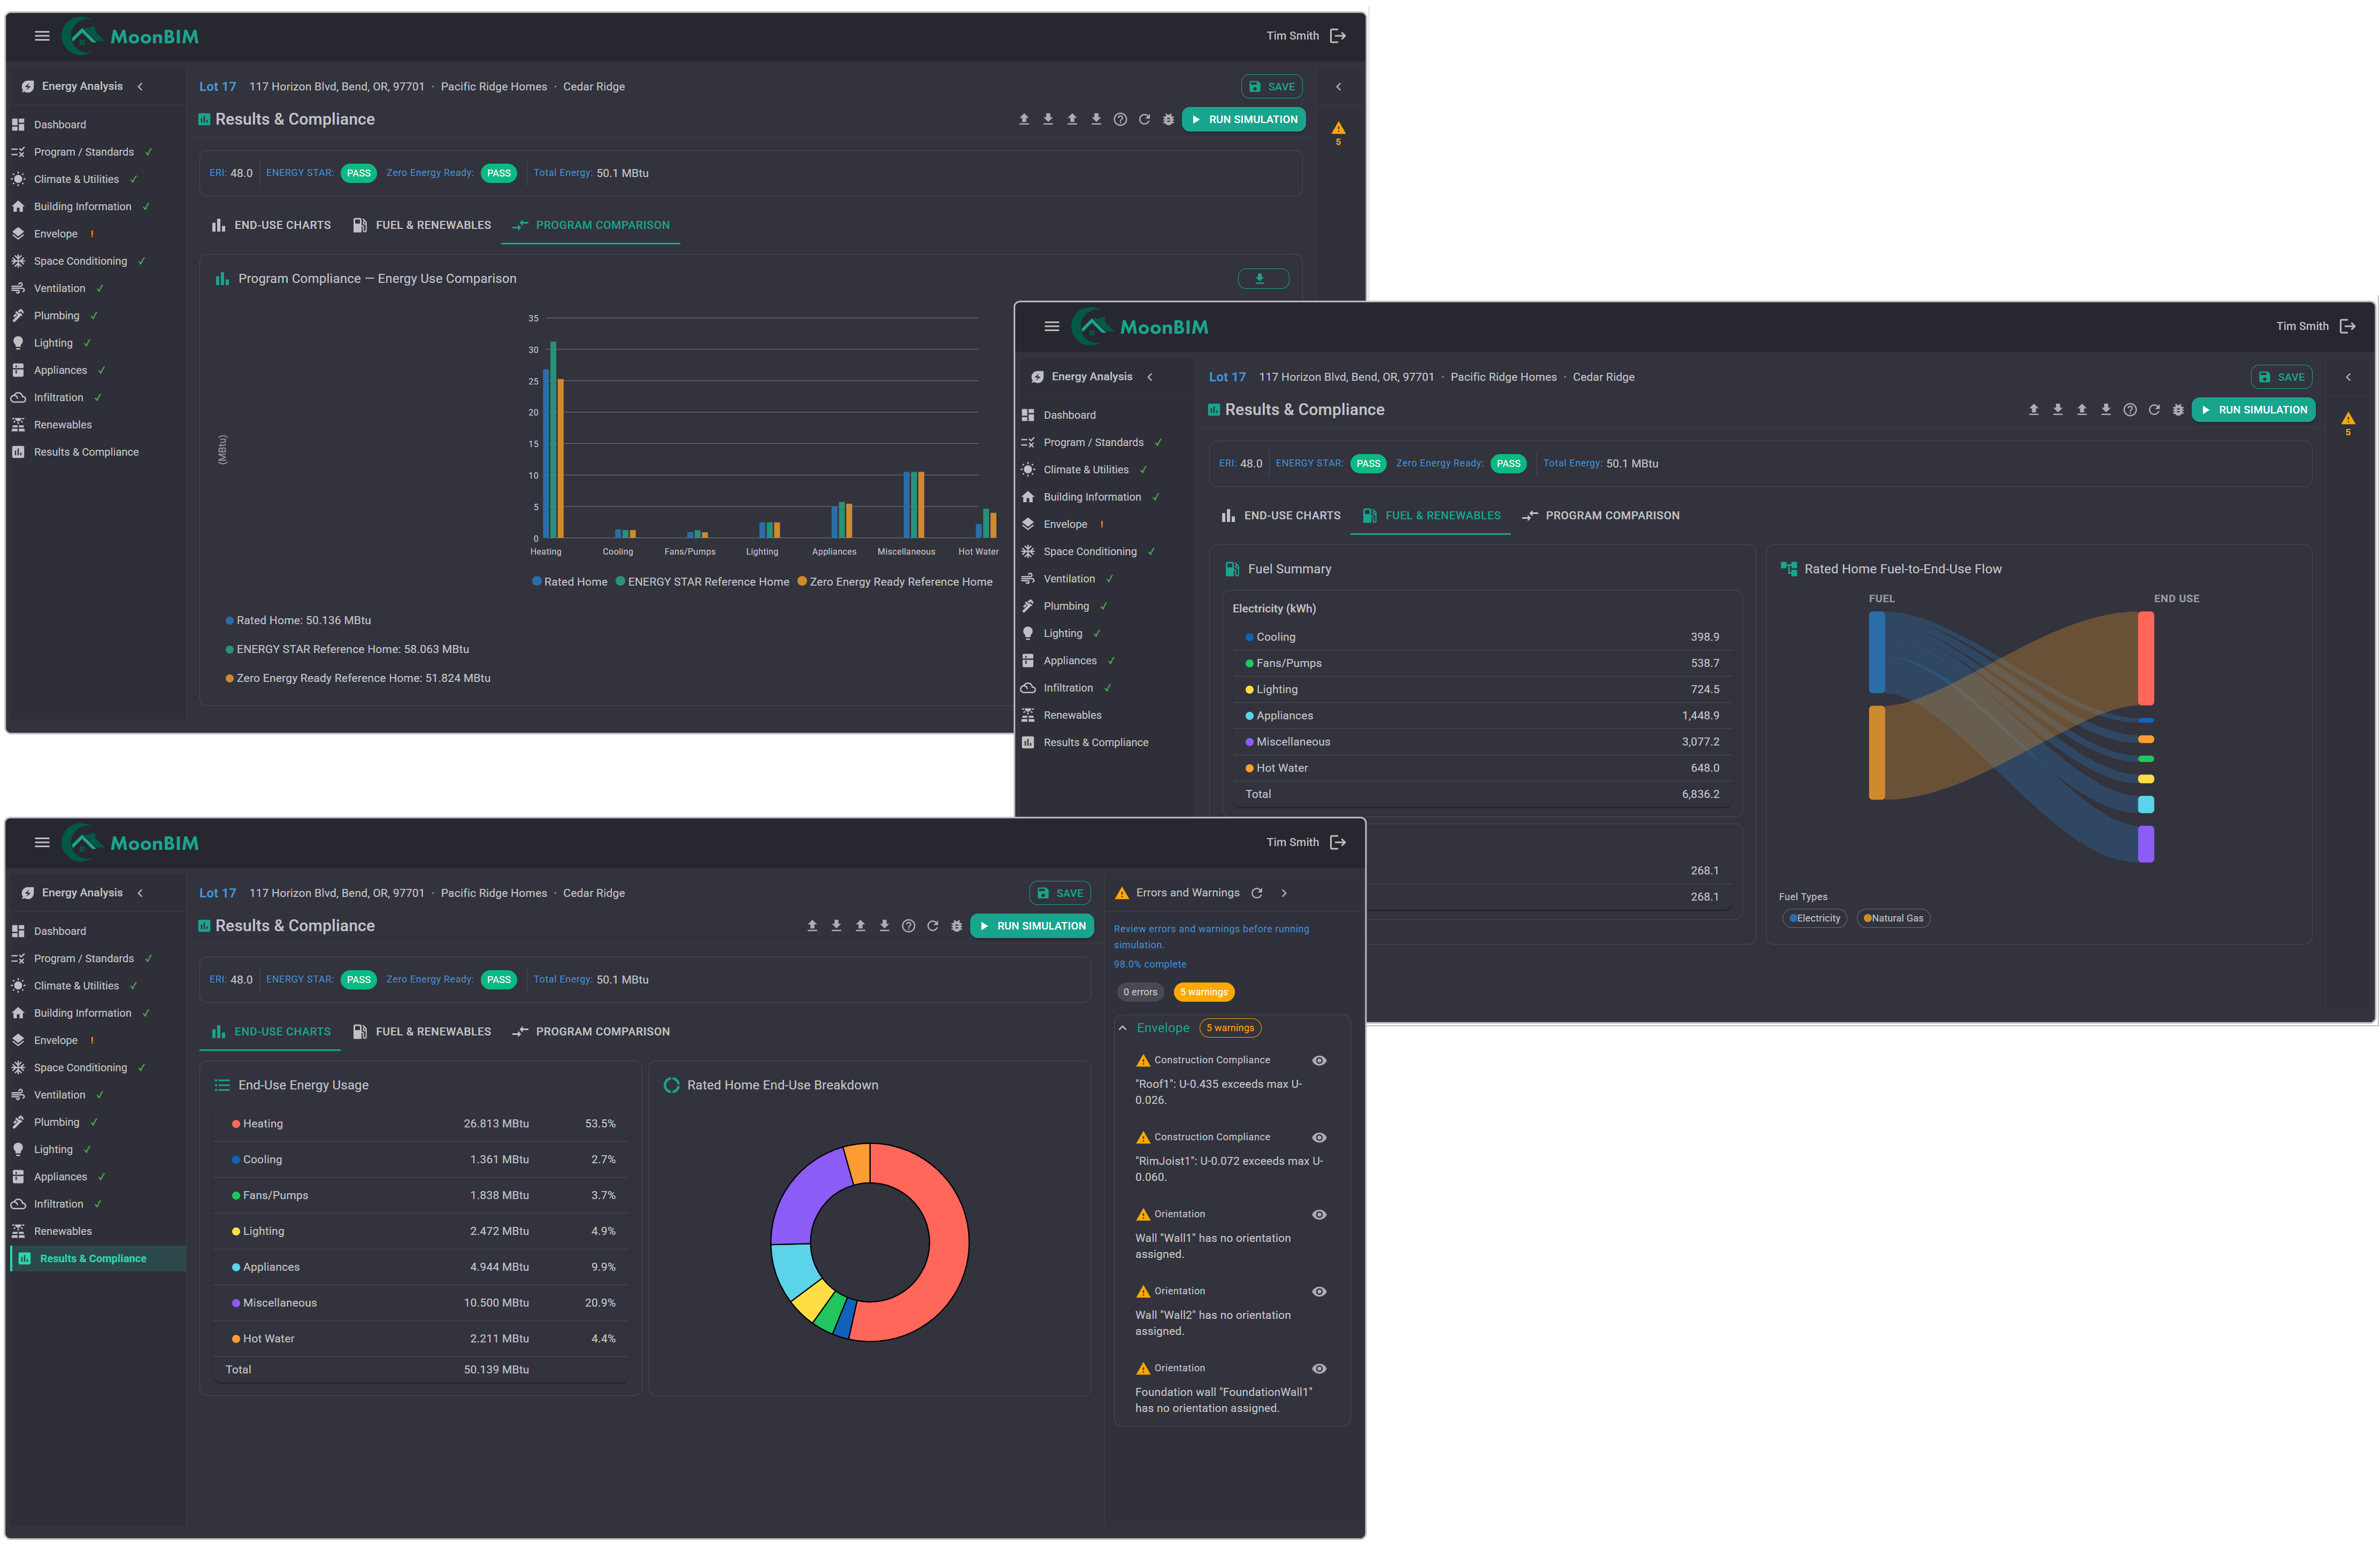Viewport: 2380px width, 1551px height.
Task: Select the End-Use Charts tab in the Fuel & Renewables window
Action: click(1281, 516)
